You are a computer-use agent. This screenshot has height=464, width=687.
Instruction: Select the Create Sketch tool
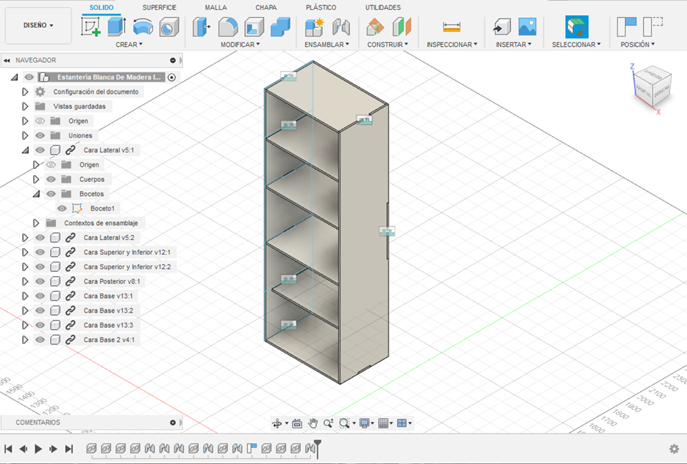pos(91,27)
